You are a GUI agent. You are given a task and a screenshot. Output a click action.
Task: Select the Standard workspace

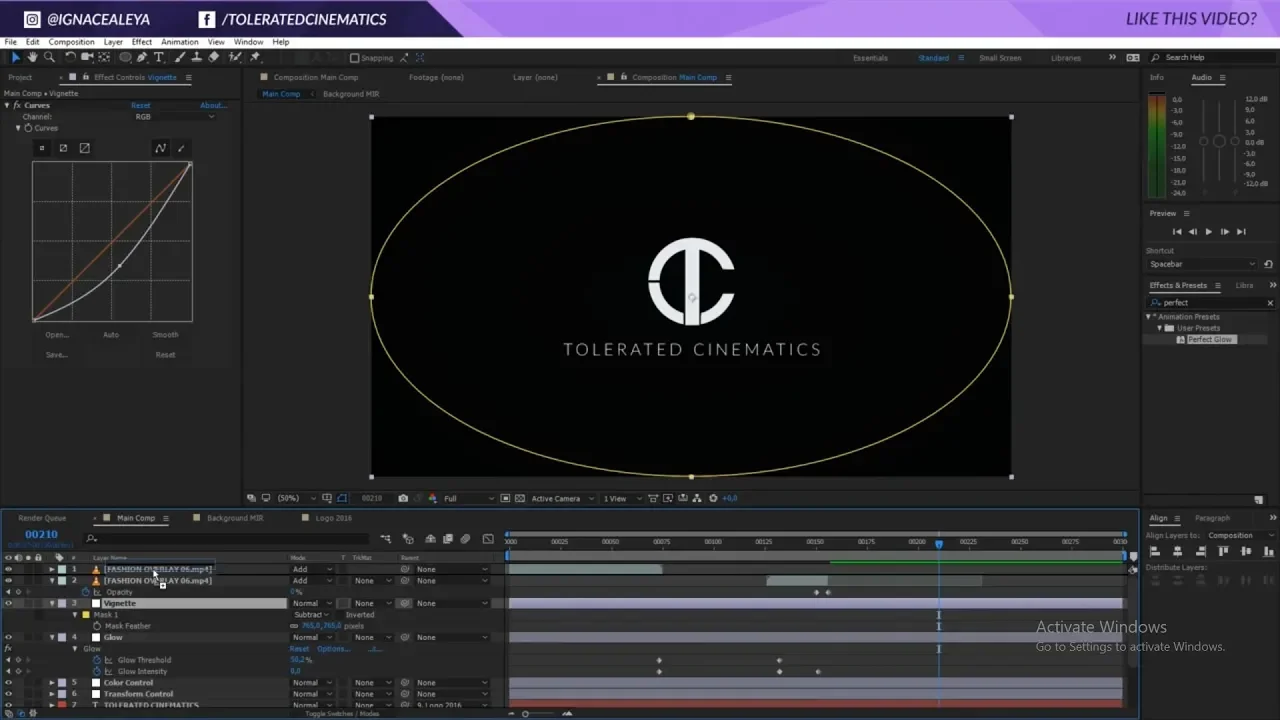pos(934,58)
